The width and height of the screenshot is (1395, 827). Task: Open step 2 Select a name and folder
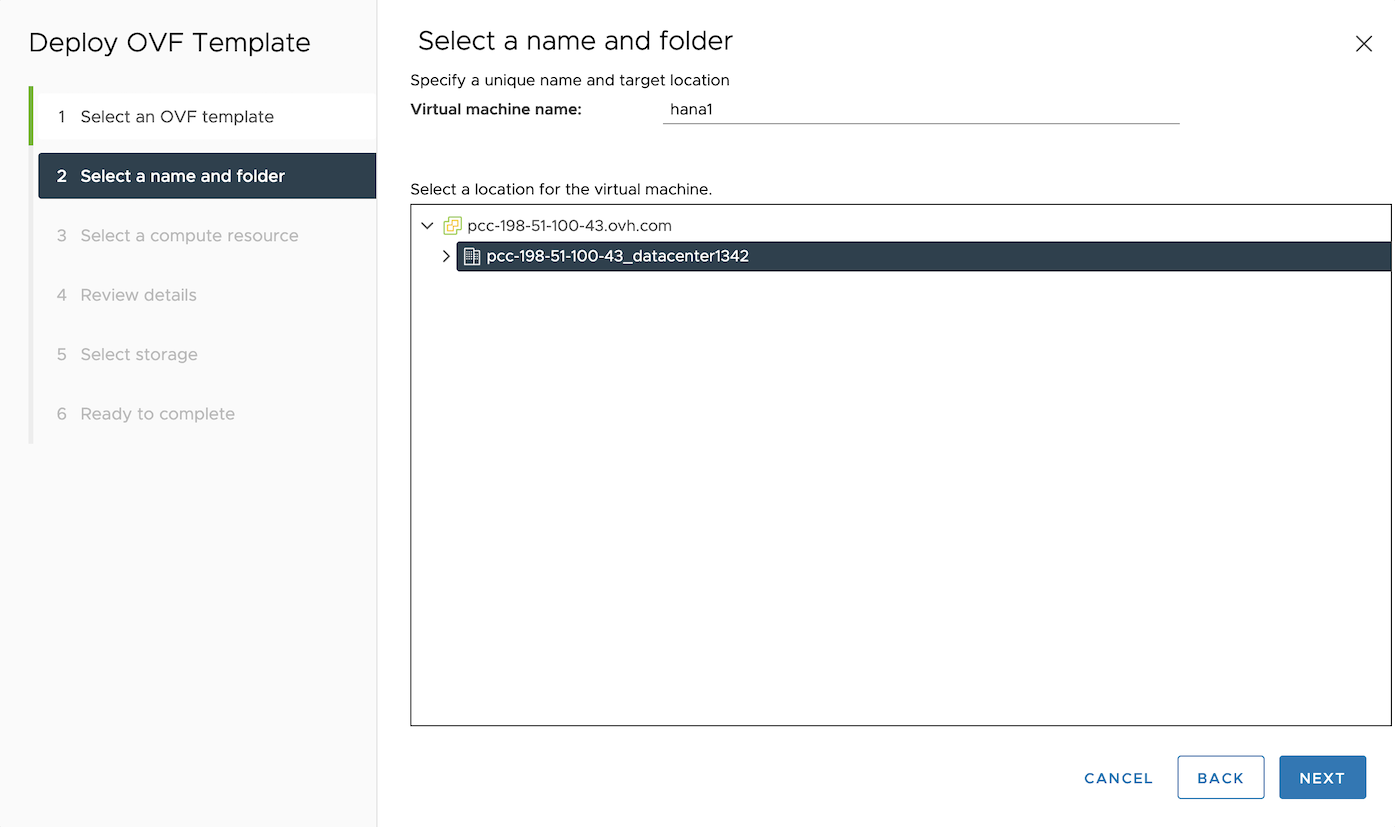183,176
